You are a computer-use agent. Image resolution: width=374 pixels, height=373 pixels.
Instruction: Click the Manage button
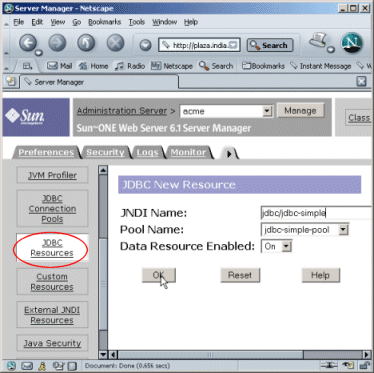300,111
